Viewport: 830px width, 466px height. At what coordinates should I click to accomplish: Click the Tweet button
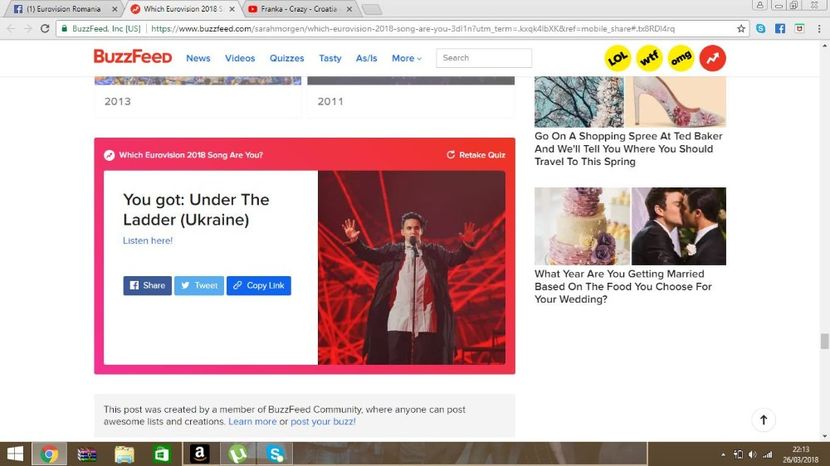point(199,285)
